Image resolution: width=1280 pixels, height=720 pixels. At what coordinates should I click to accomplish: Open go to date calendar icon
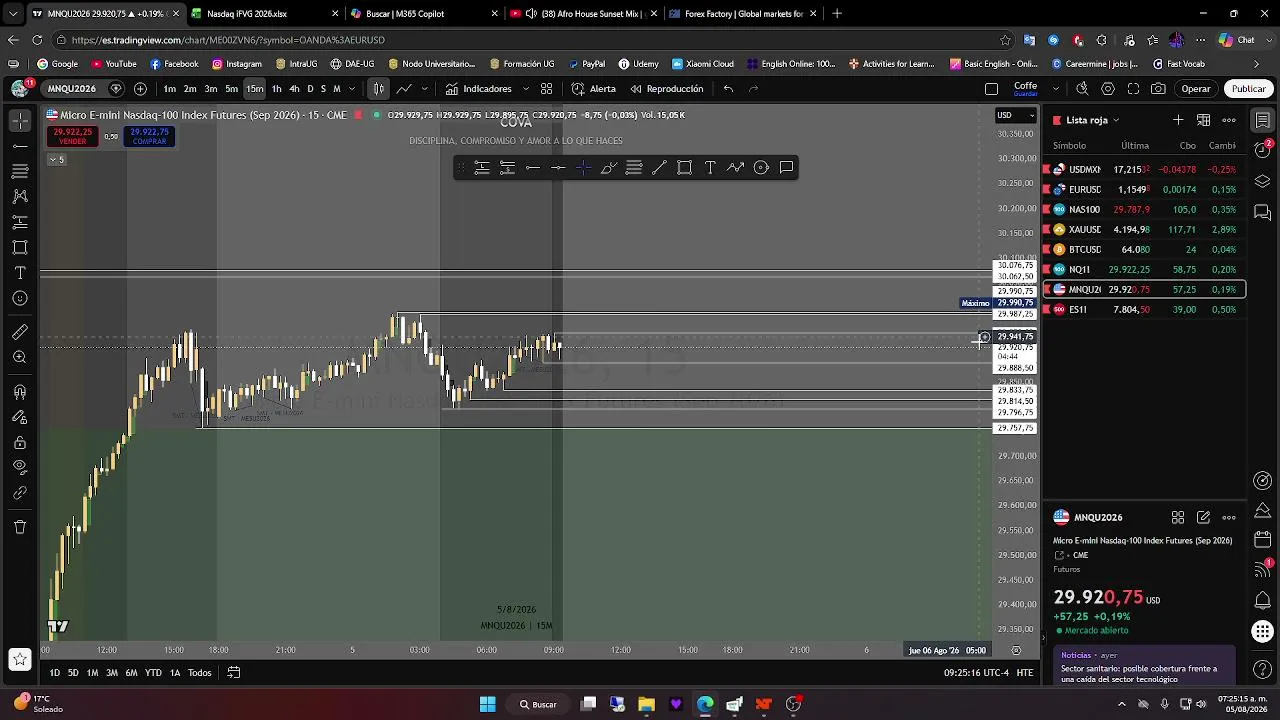pos(234,673)
